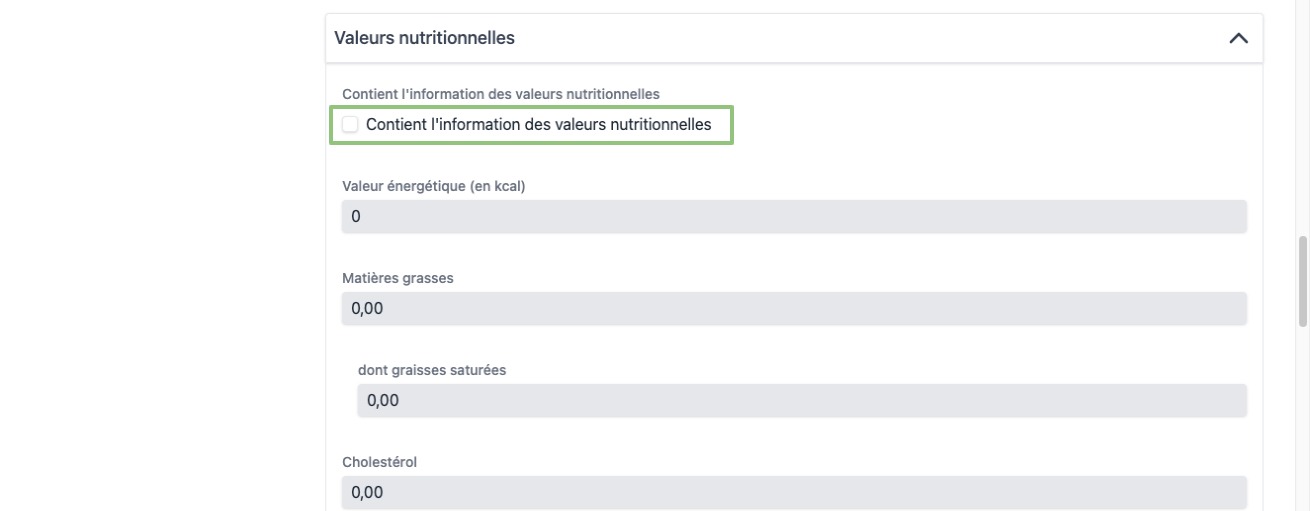Enable the nutritional information checkbox

(350, 125)
